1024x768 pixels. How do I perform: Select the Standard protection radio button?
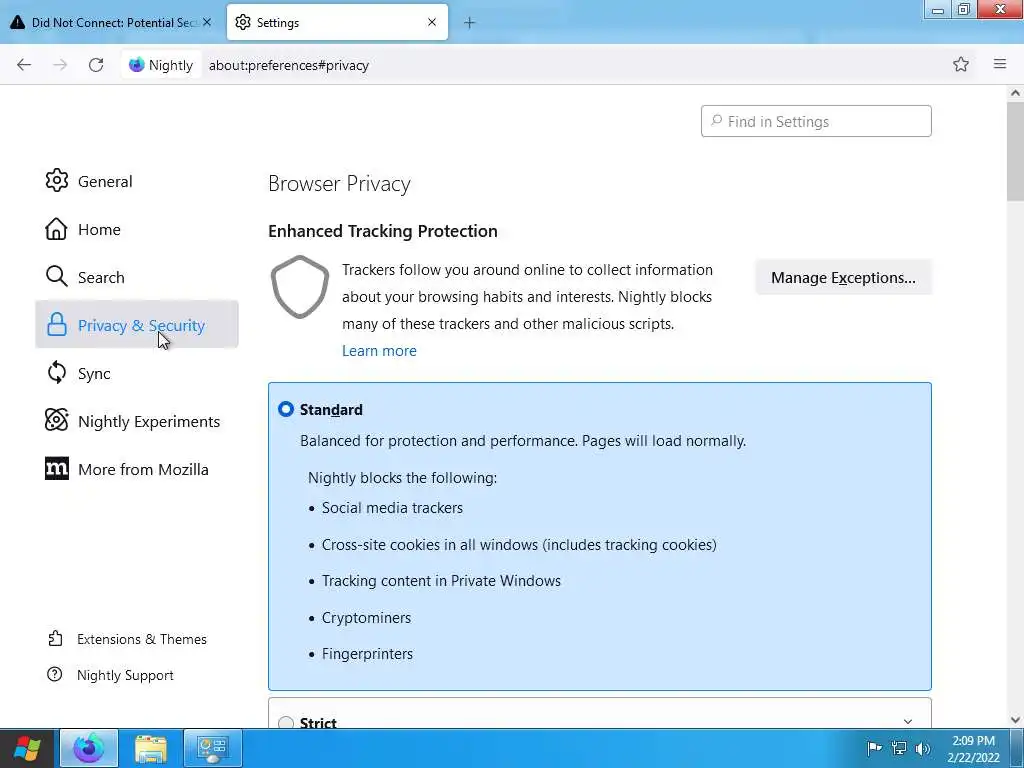tap(286, 409)
